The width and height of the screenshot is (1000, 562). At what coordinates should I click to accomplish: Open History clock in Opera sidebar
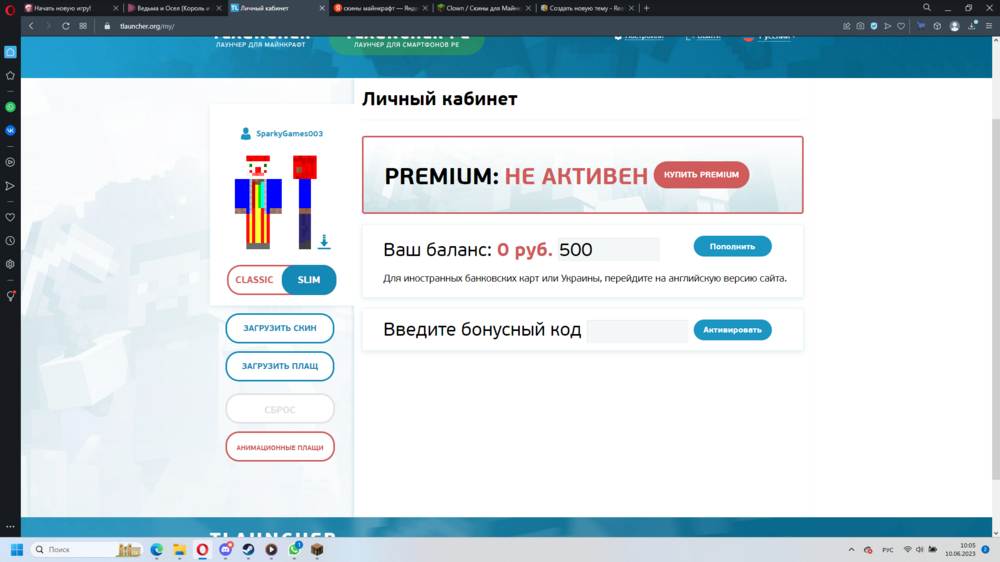coord(10,241)
